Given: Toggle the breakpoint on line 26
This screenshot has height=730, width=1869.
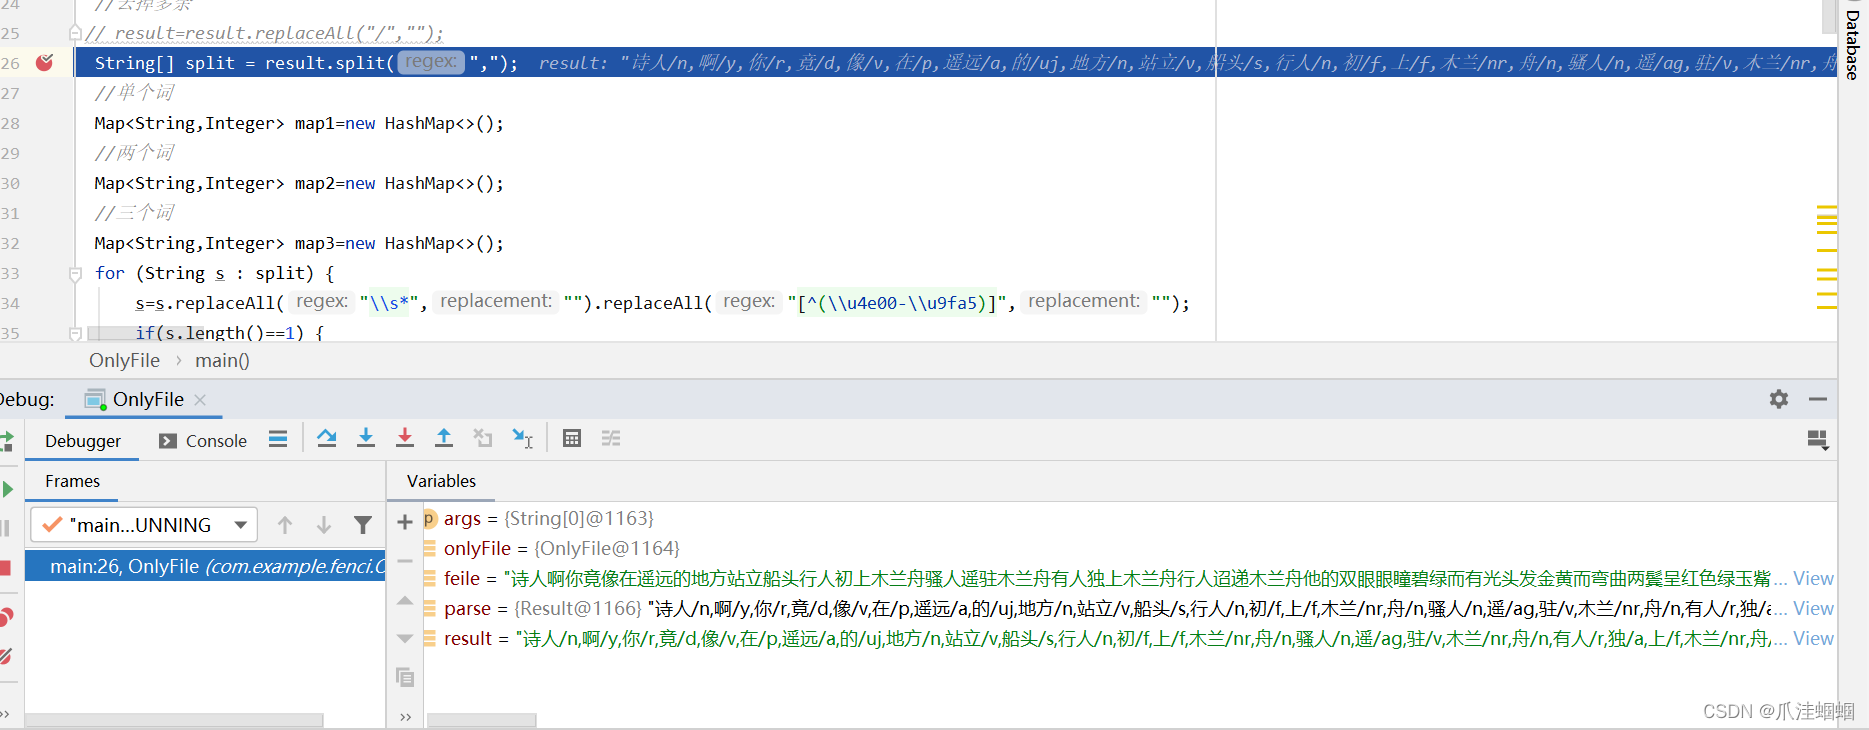Looking at the screenshot, I should 44,63.
